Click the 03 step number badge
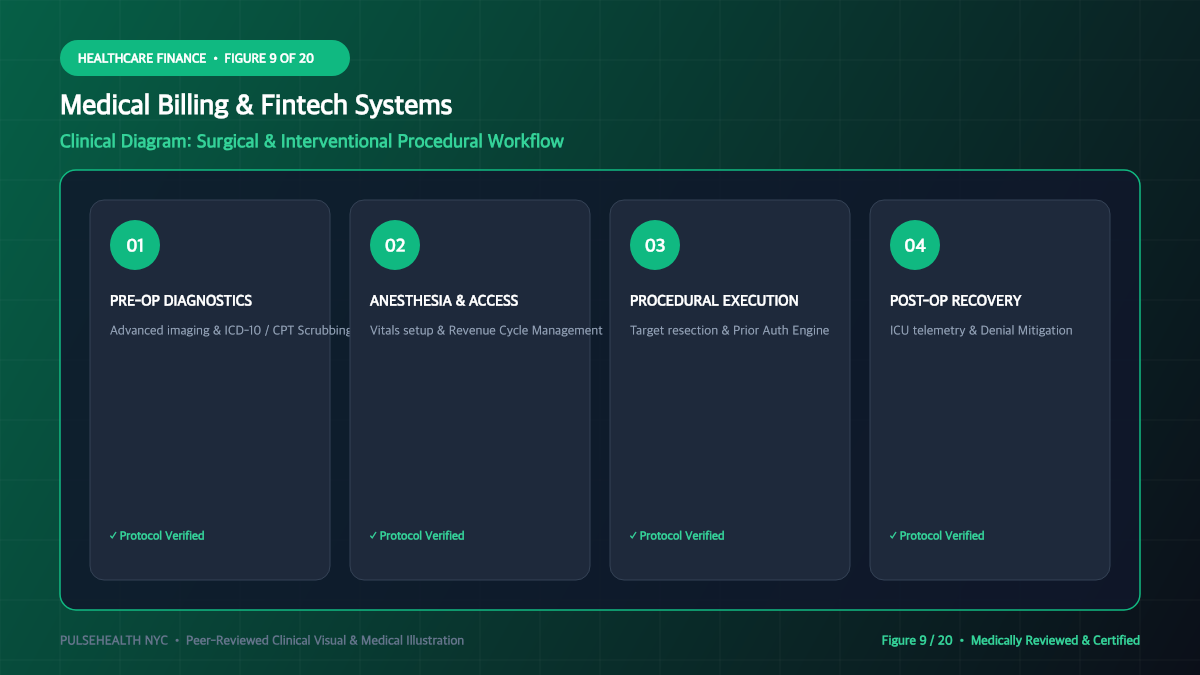 (x=655, y=245)
